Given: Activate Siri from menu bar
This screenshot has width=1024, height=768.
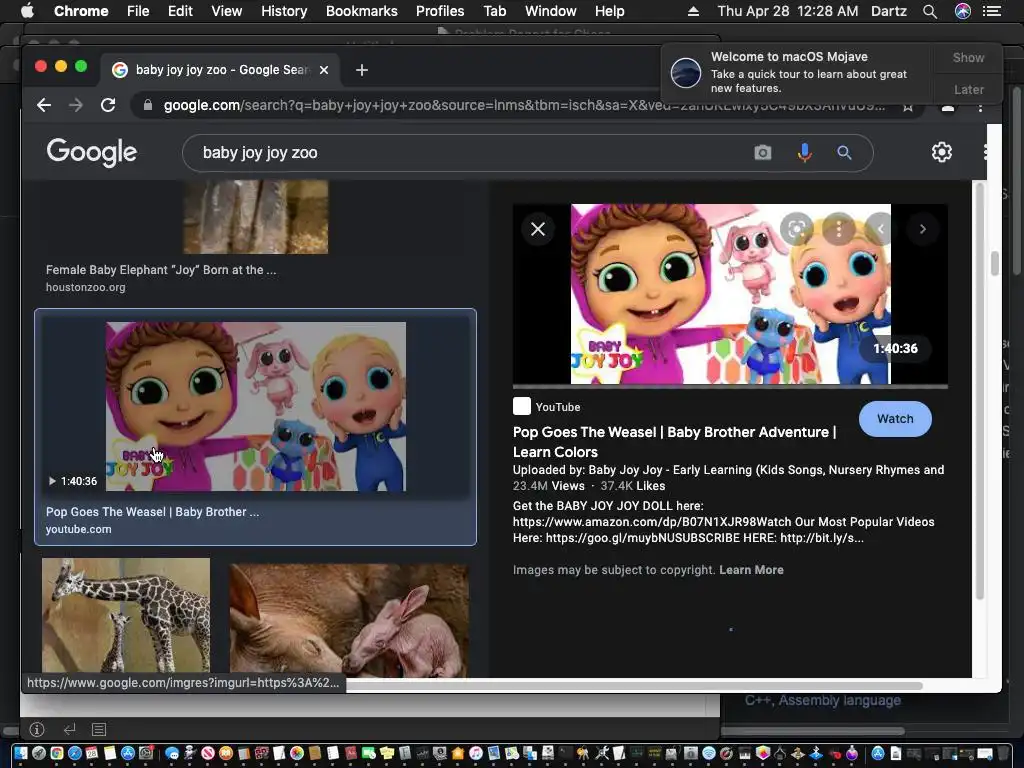Looking at the screenshot, I should [963, 11].
